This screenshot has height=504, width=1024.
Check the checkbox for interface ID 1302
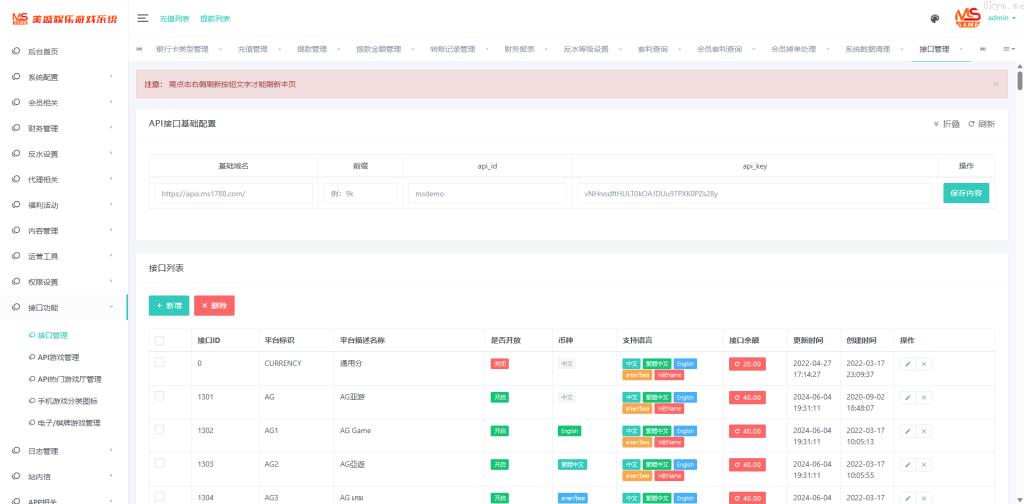click(160, 430)
